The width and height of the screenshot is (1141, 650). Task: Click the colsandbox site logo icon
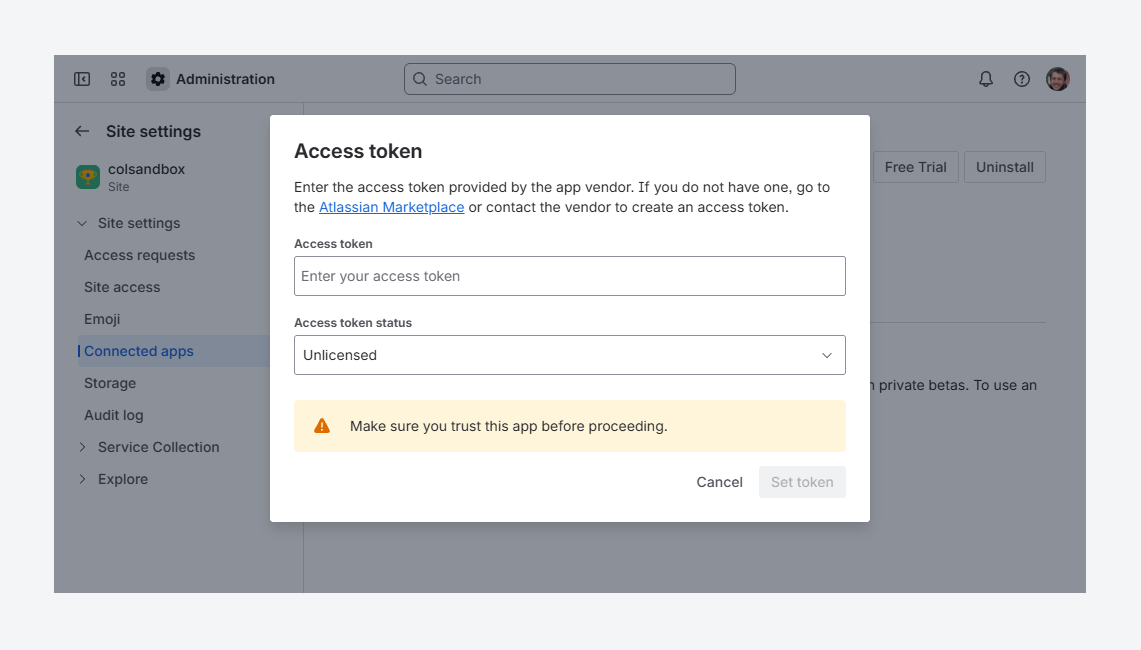(88, 177)
